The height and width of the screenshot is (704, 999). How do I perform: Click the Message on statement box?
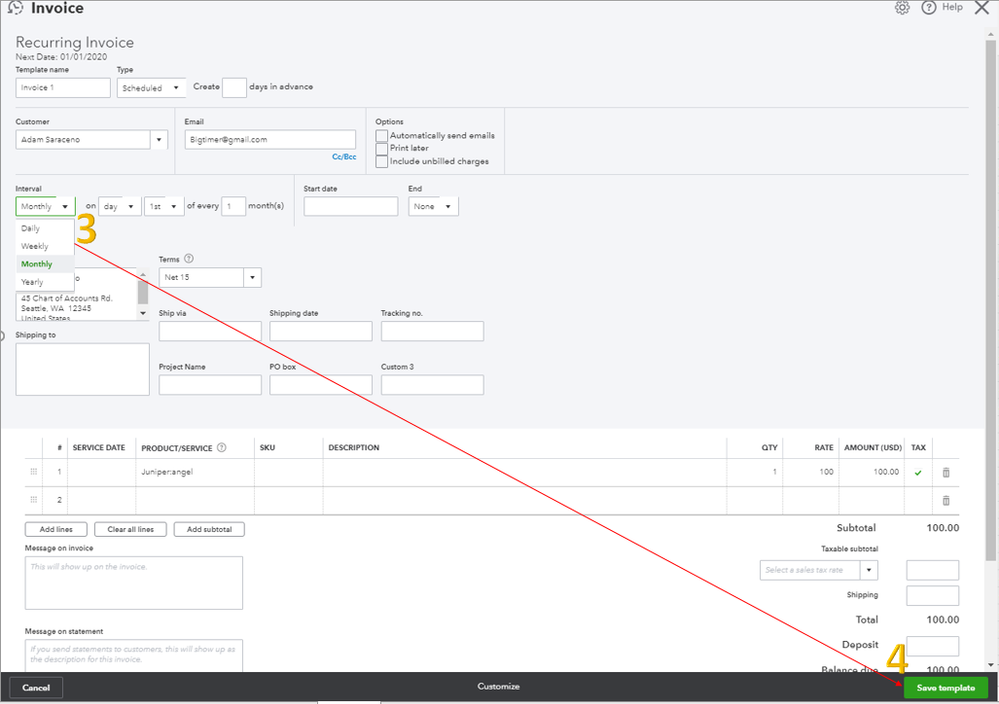click(134, 656)
